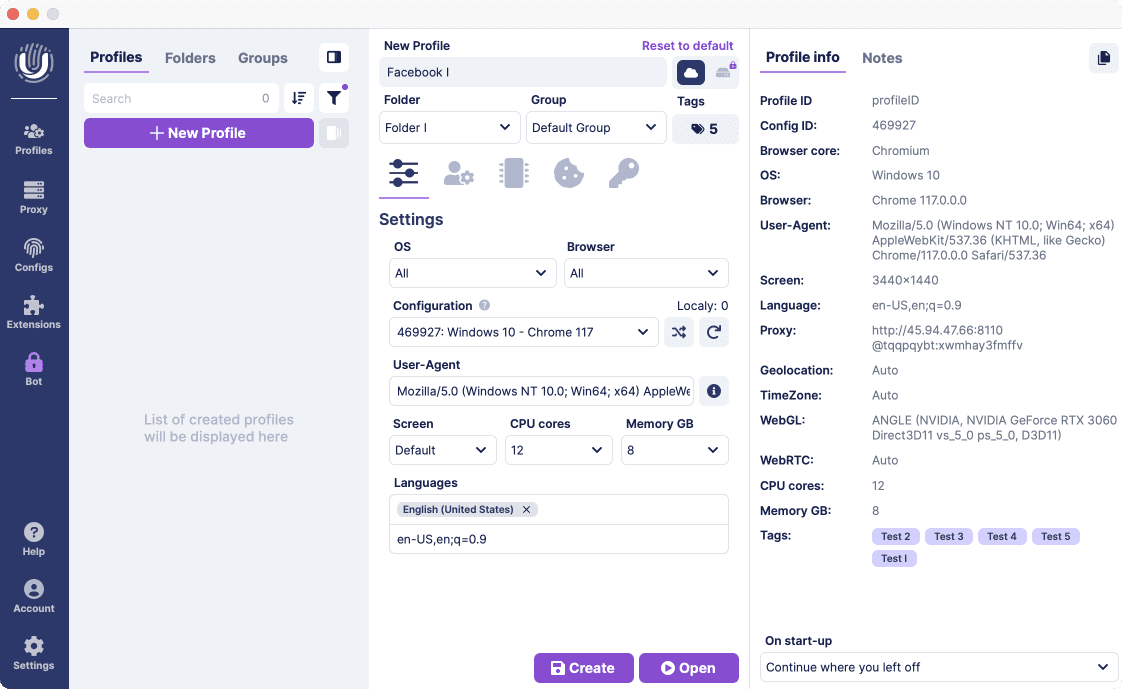Screen dimensions: 1122x689
Task: Click the grey icon beside New Profile
Action: pyautogui.click(x=333, y=133)
